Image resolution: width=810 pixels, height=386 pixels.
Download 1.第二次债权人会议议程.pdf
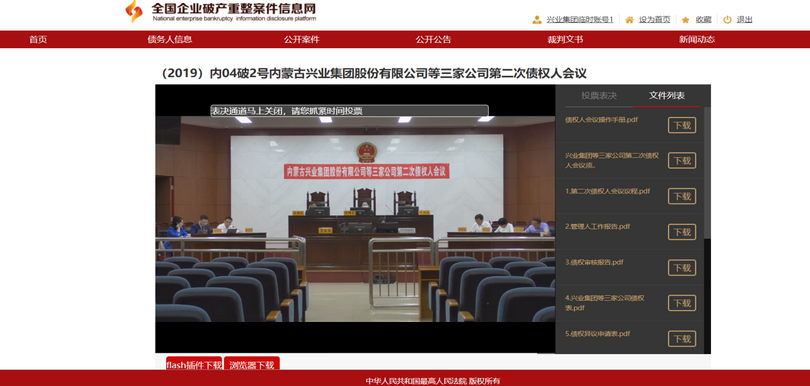682,196
